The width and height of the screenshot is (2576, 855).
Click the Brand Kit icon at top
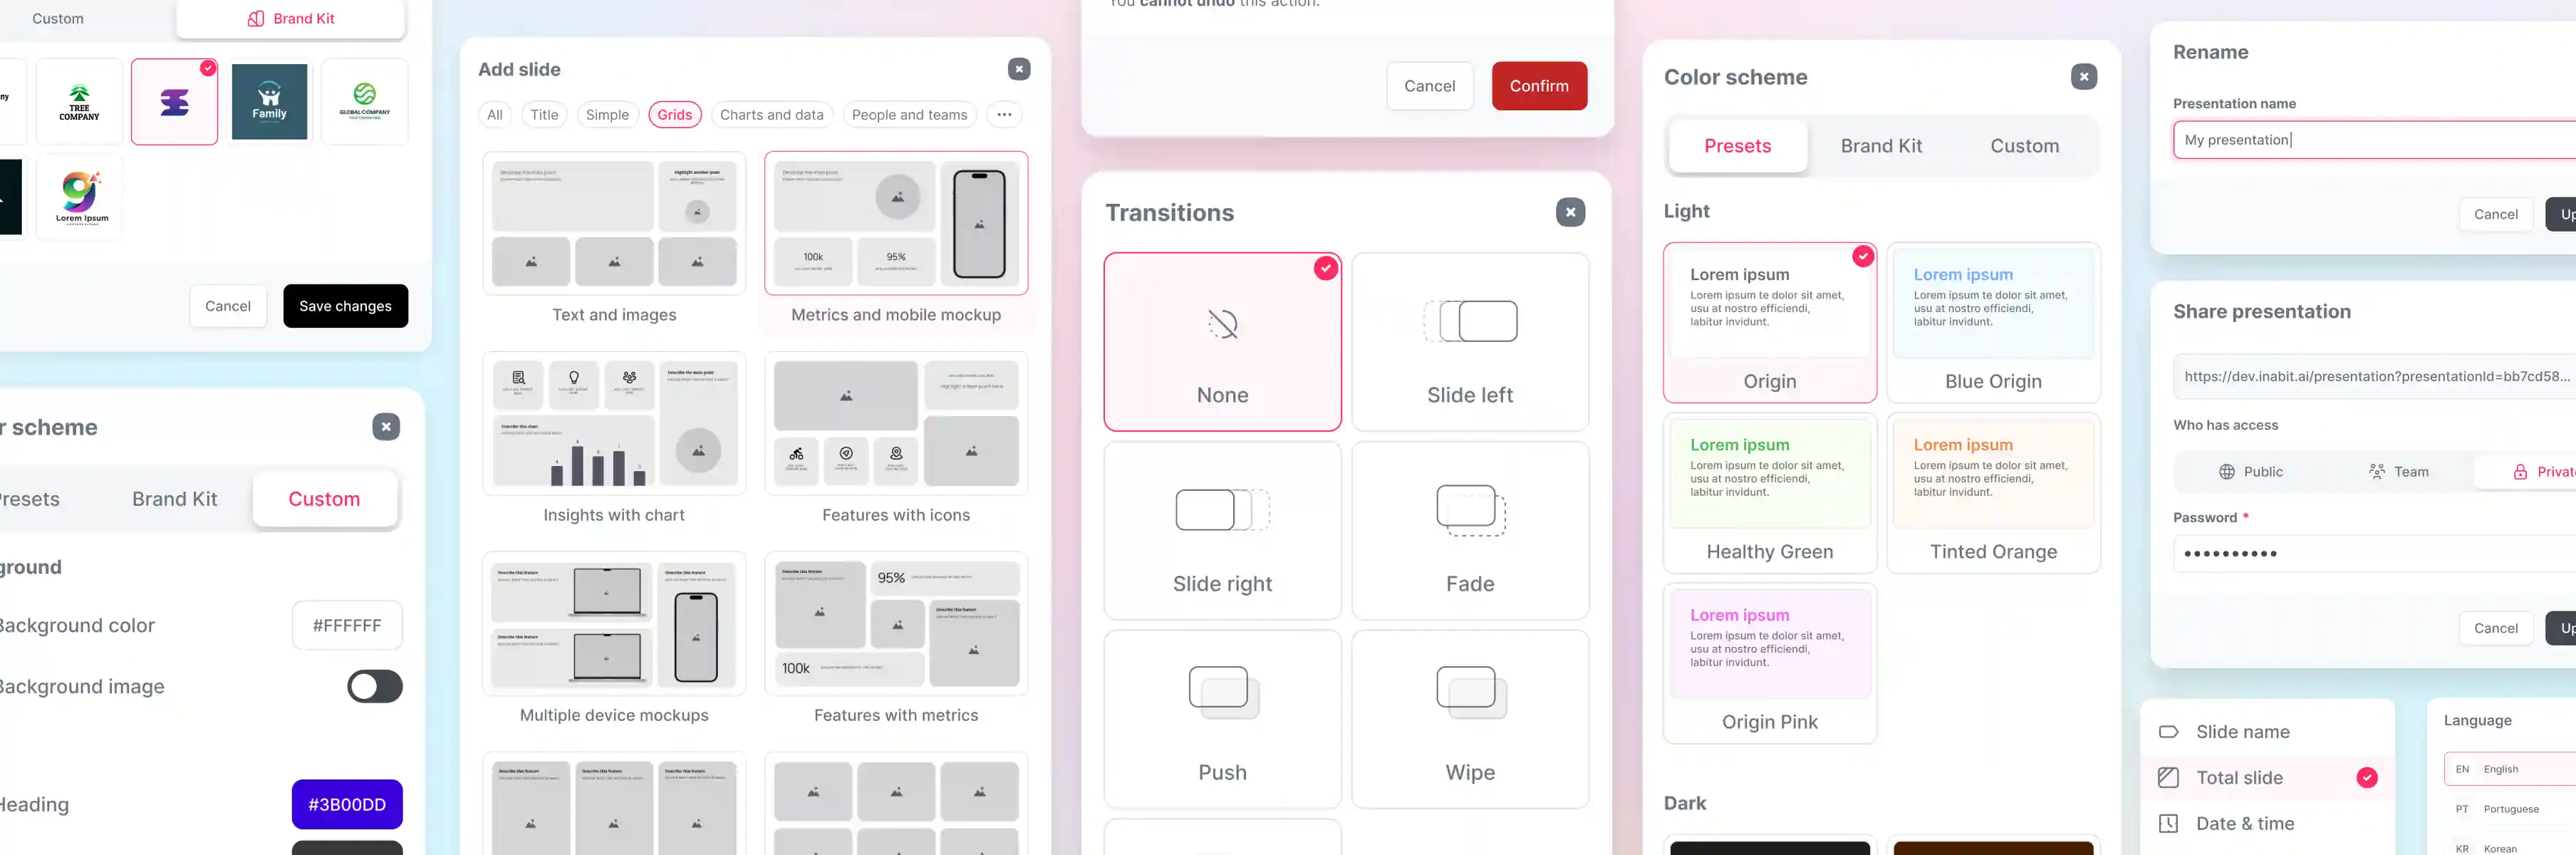pyautogui.click(x=255, y=17)
